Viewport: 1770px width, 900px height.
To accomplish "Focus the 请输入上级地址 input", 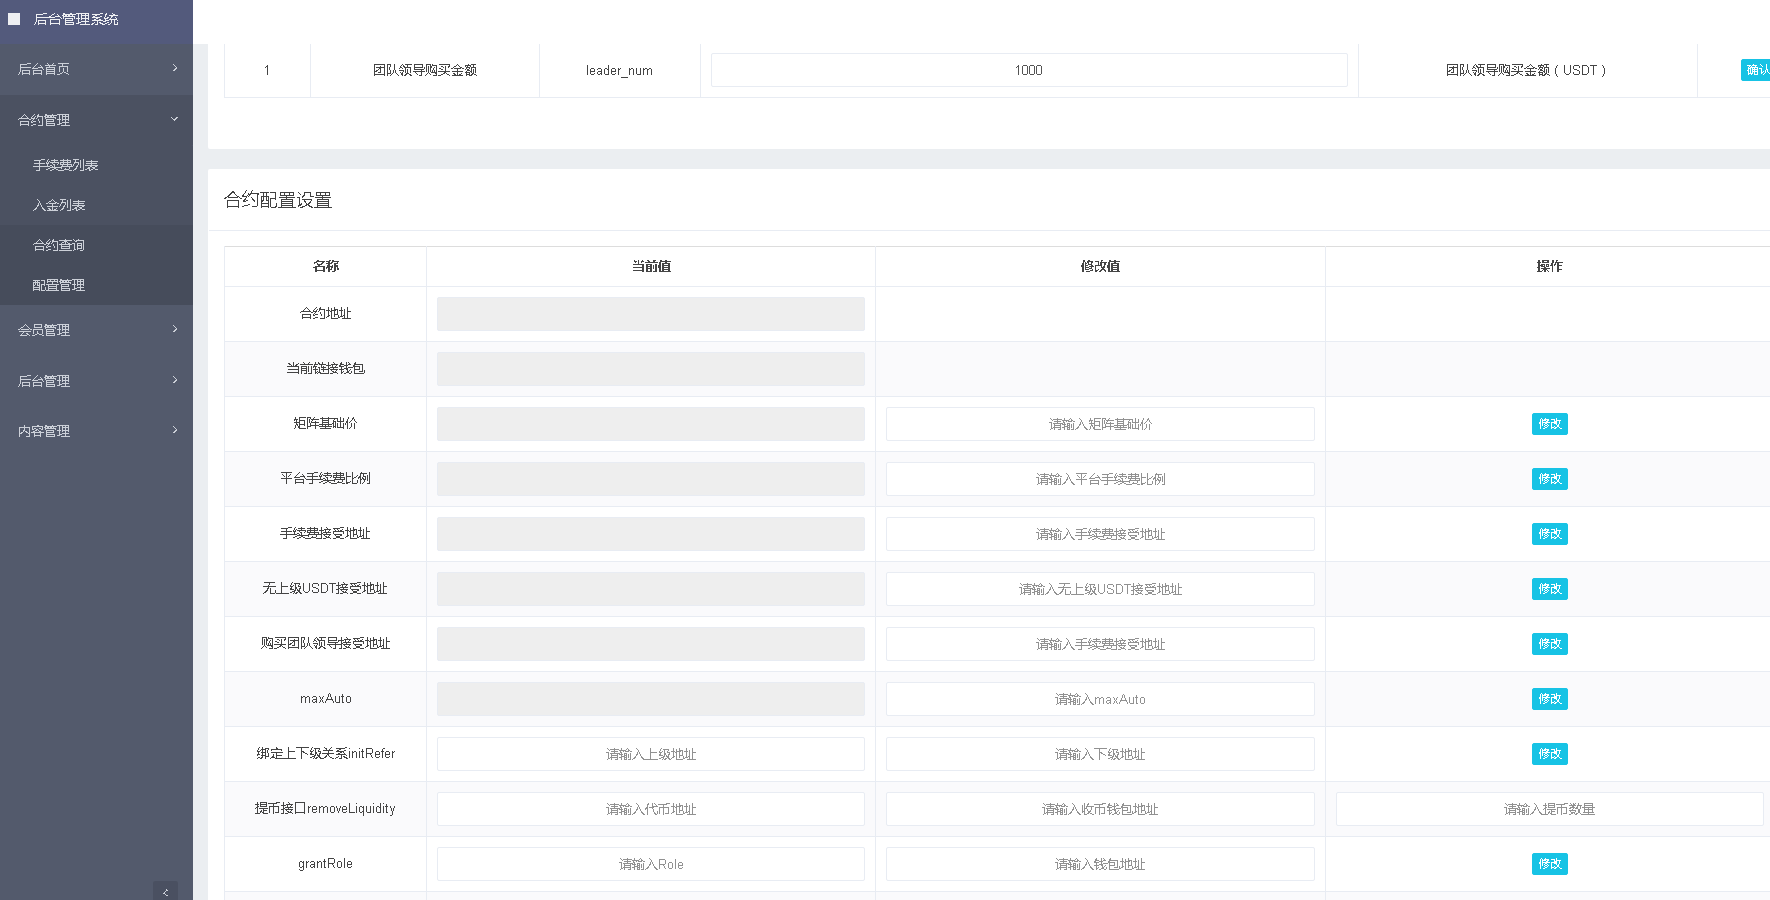I will coord(651,754).
